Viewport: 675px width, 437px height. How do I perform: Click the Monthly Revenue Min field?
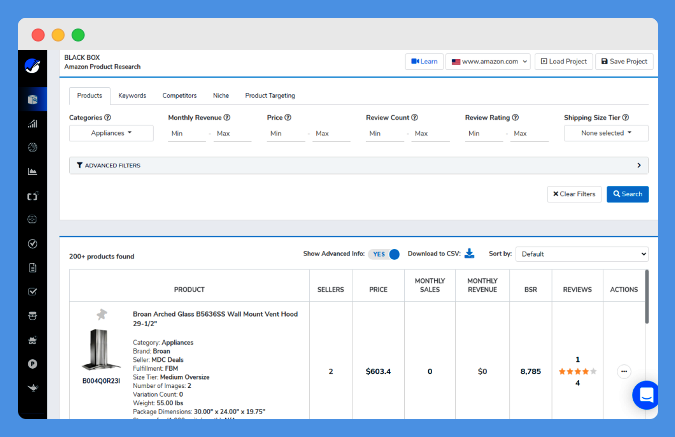(187, 134)
